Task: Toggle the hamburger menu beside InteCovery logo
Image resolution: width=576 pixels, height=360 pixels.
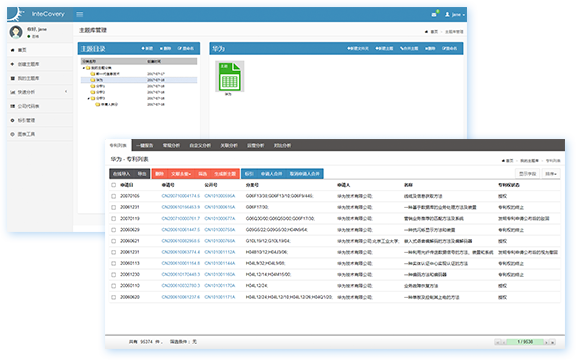Action: pyautogui.click(x=80, y=14)
